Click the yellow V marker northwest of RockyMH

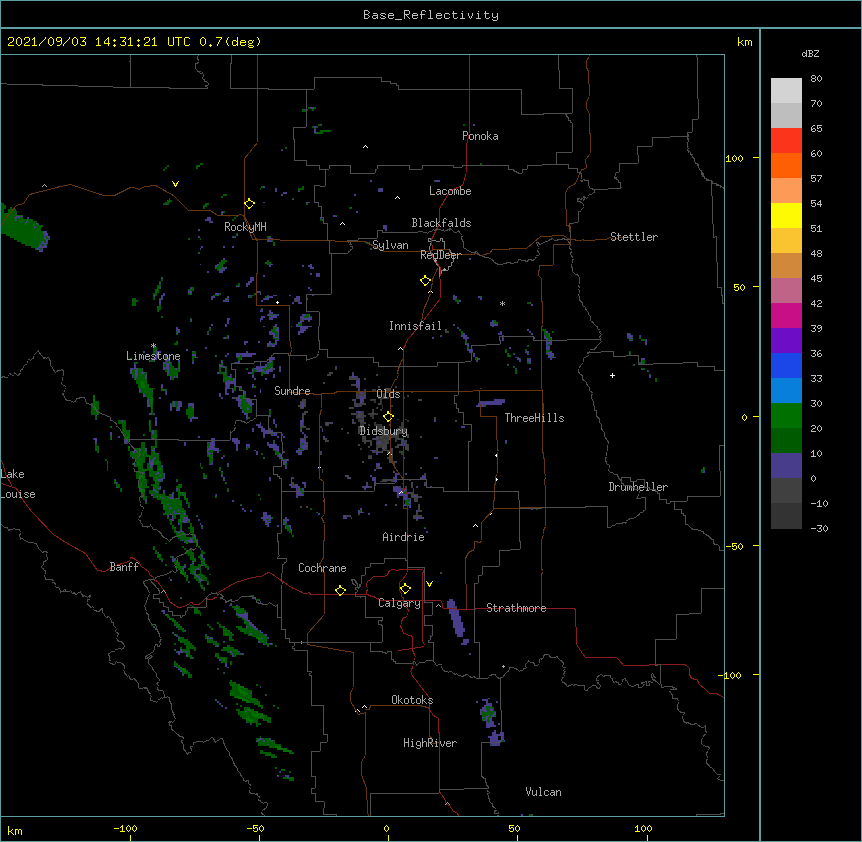click(175, 184)
